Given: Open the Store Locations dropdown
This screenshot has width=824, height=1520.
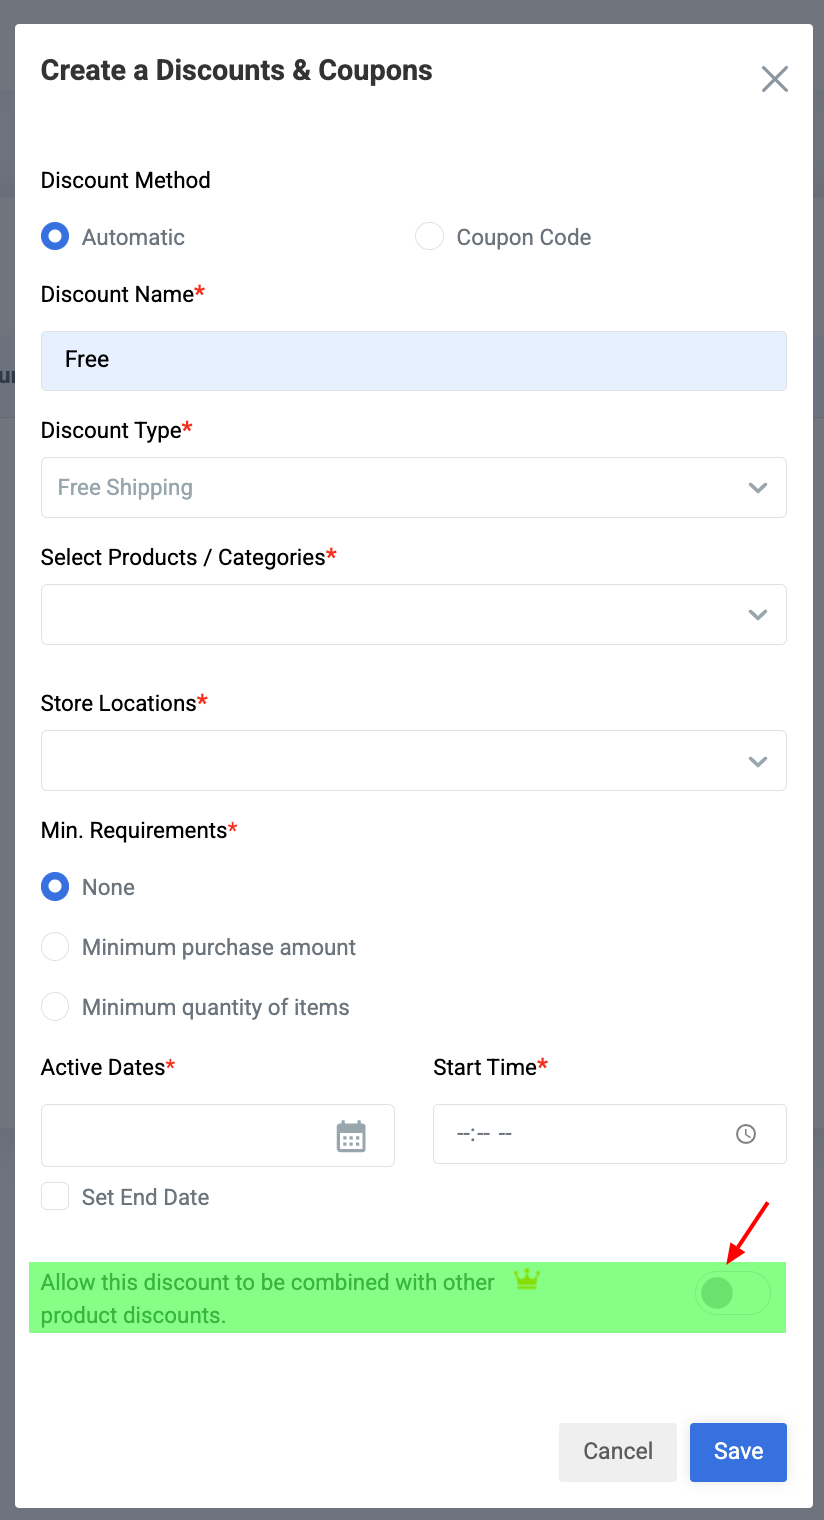Looking at the screenshot, I should pyautogui.click(x=414, y=760).
